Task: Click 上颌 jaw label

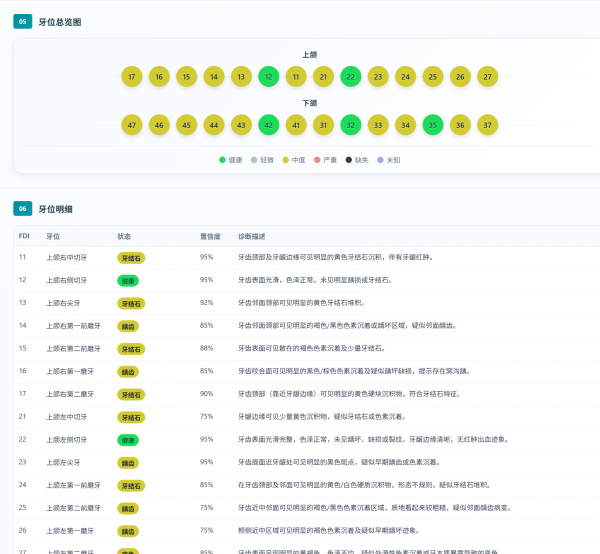Action: pos(310,55)
